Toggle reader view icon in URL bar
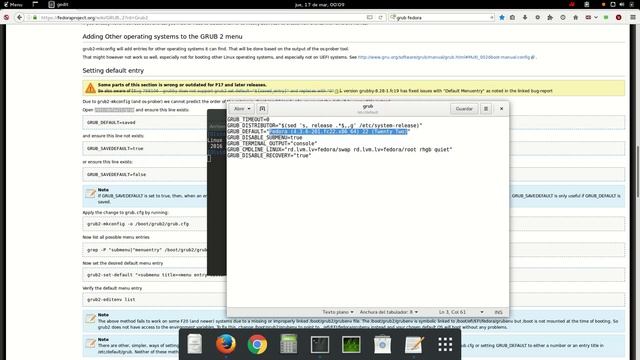This screenshot has width=640, height=360. point(369,18)
